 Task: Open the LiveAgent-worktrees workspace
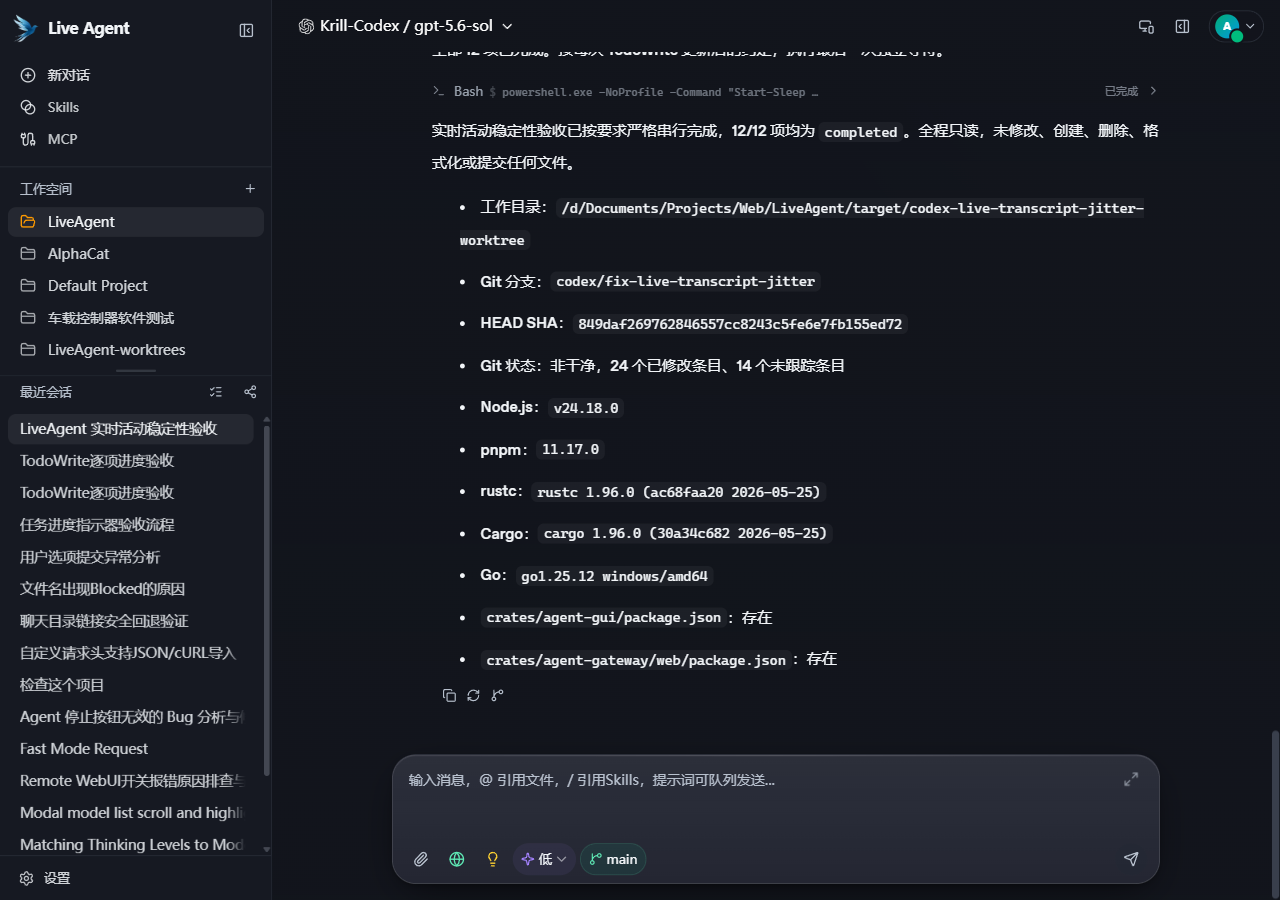click(135, 350)
